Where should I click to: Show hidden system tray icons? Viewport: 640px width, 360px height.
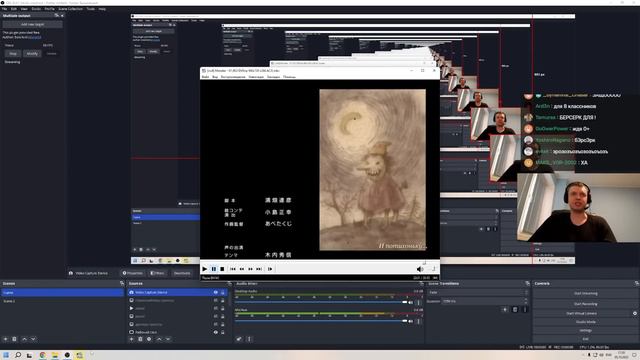tap(583, 355)
